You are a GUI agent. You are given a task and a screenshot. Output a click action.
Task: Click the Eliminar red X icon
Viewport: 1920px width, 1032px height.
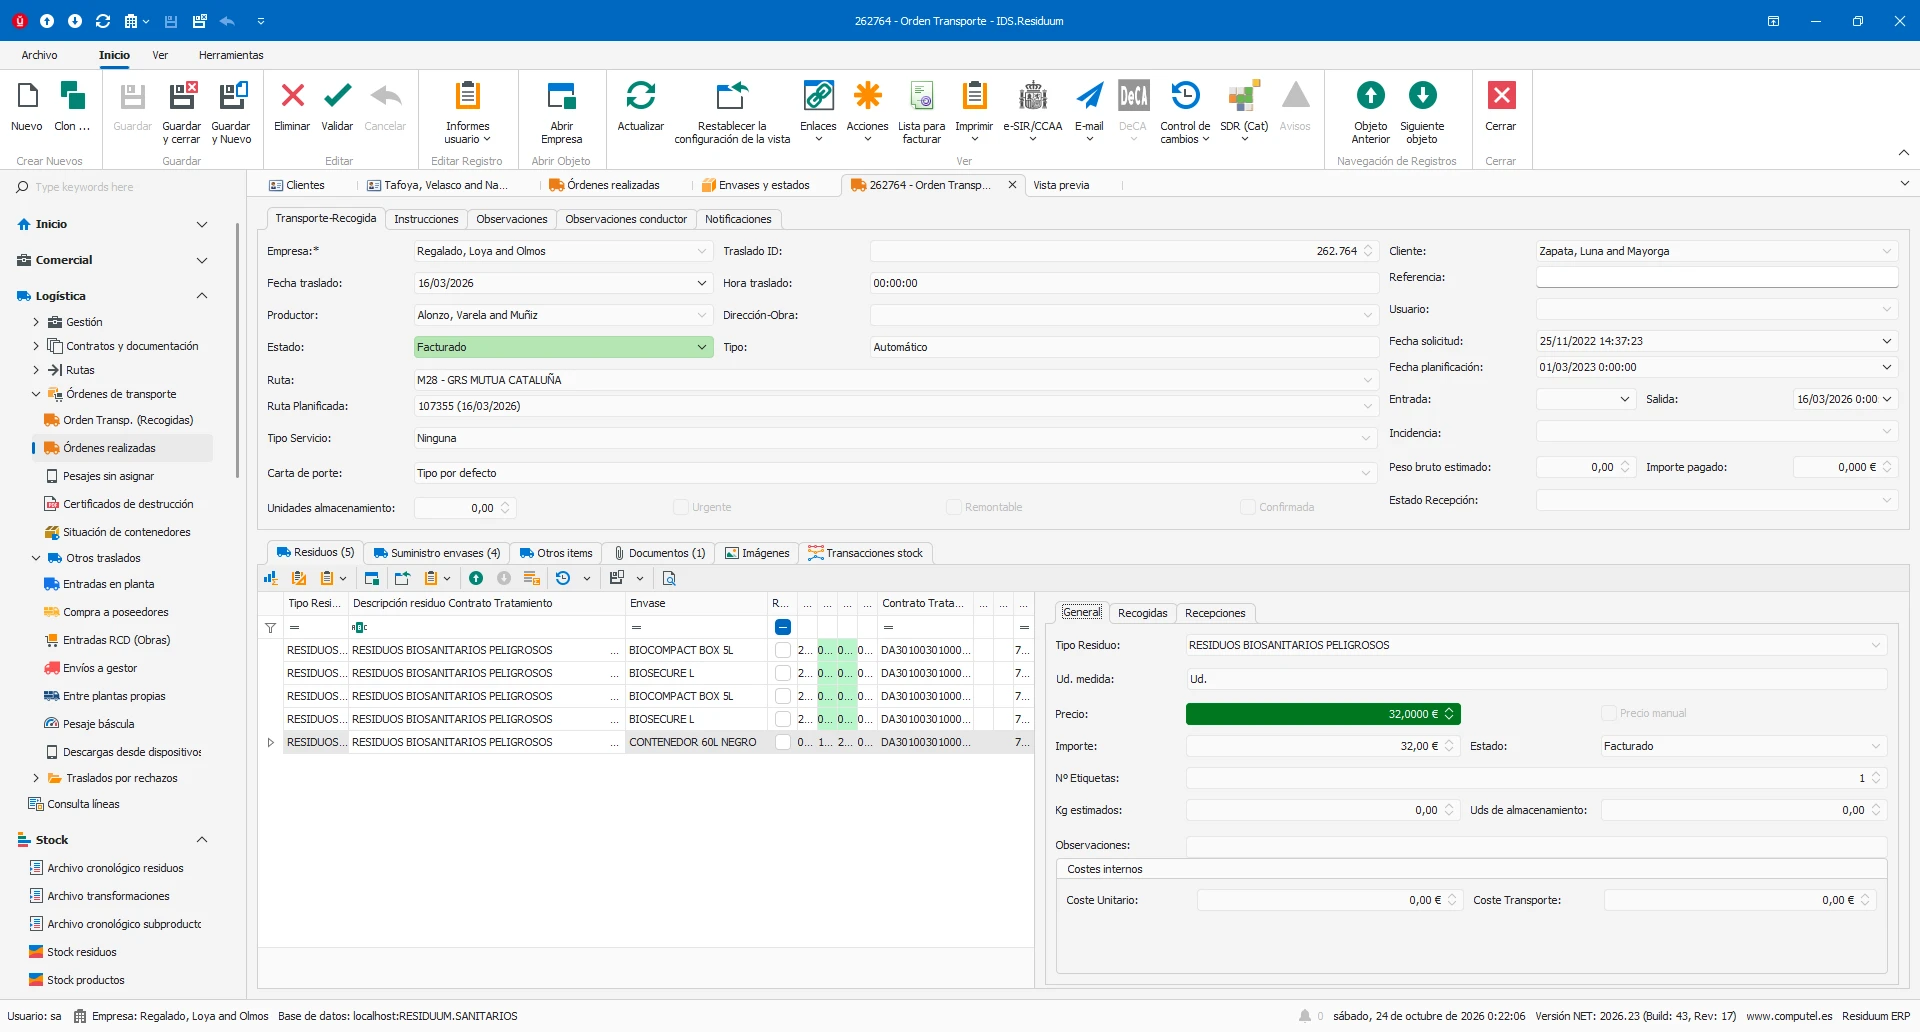[x=292, y=96]
